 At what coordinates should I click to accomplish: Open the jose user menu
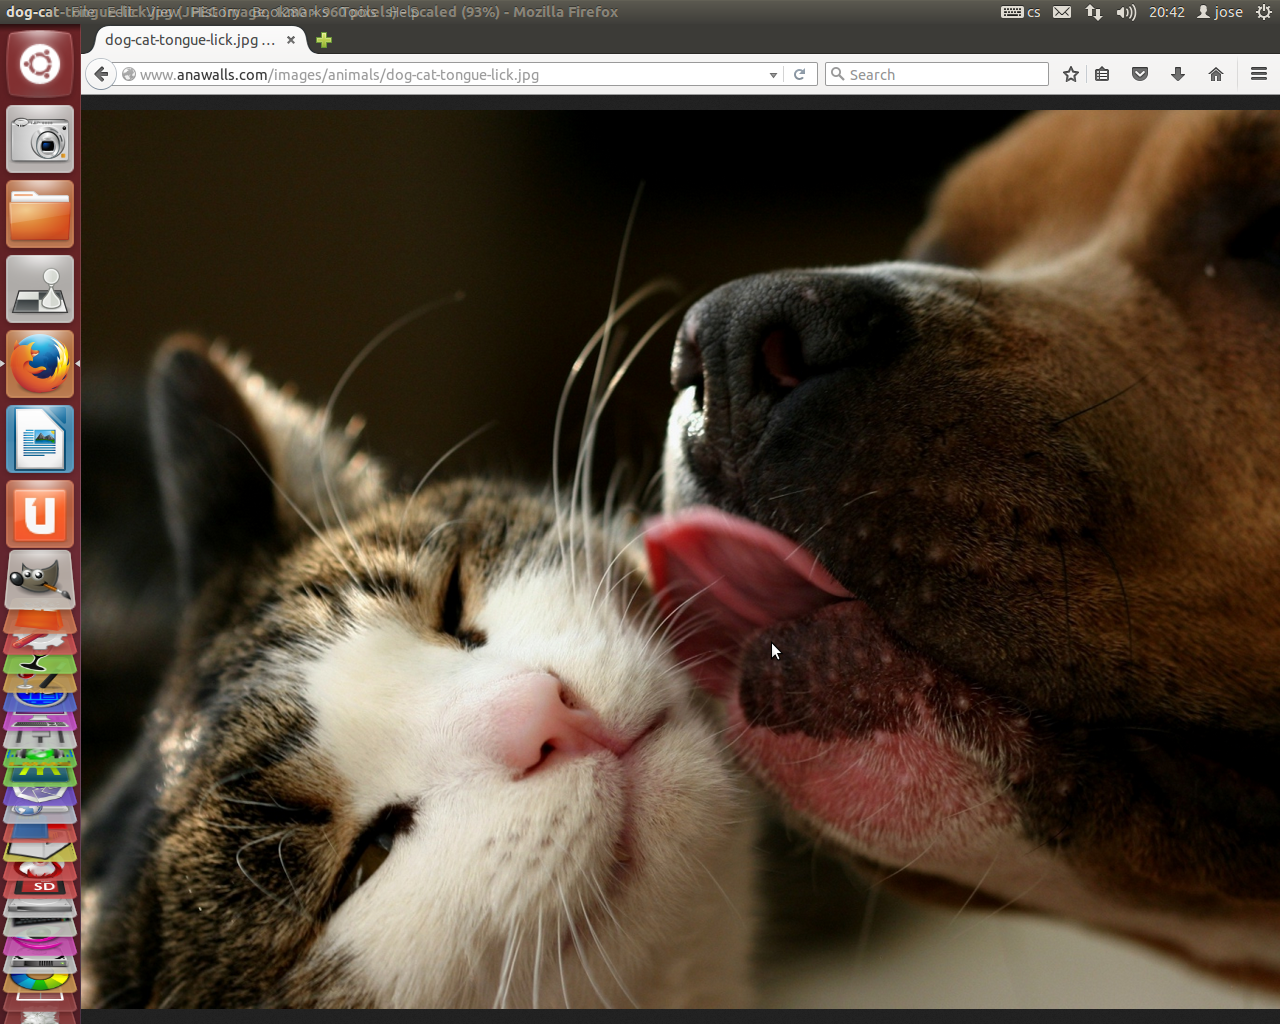(x=1220, y=12)
